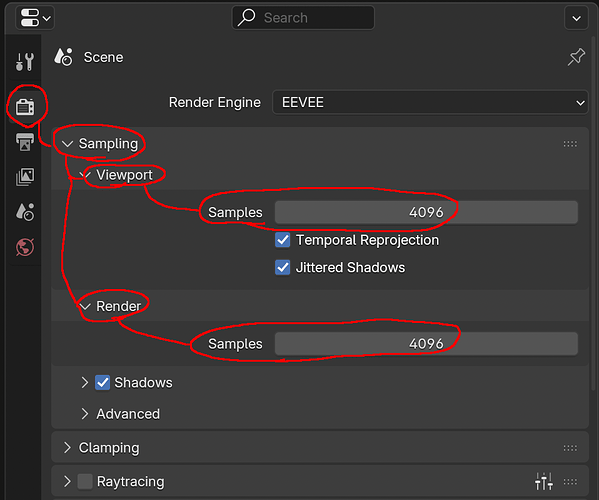599x500 pixels.
Task: Open the Tool properties tab icon
Action: 25,61
